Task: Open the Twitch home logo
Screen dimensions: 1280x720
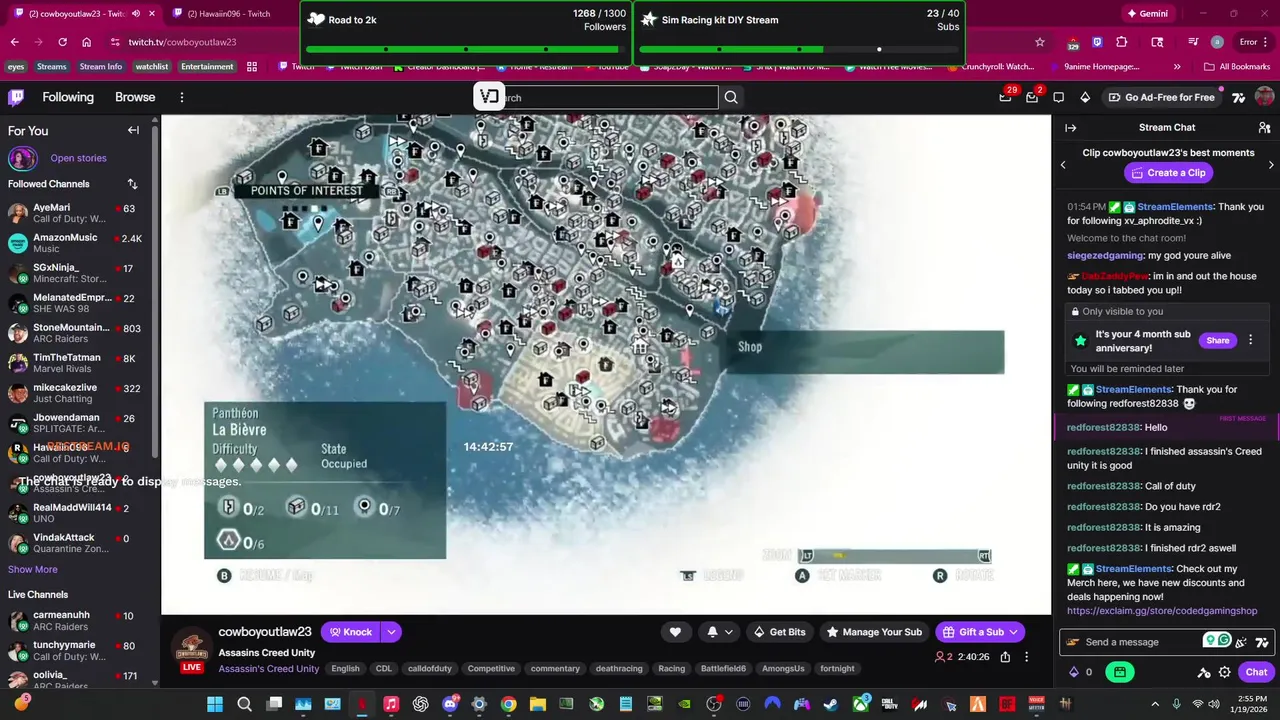Action: (x=16, y=97)
